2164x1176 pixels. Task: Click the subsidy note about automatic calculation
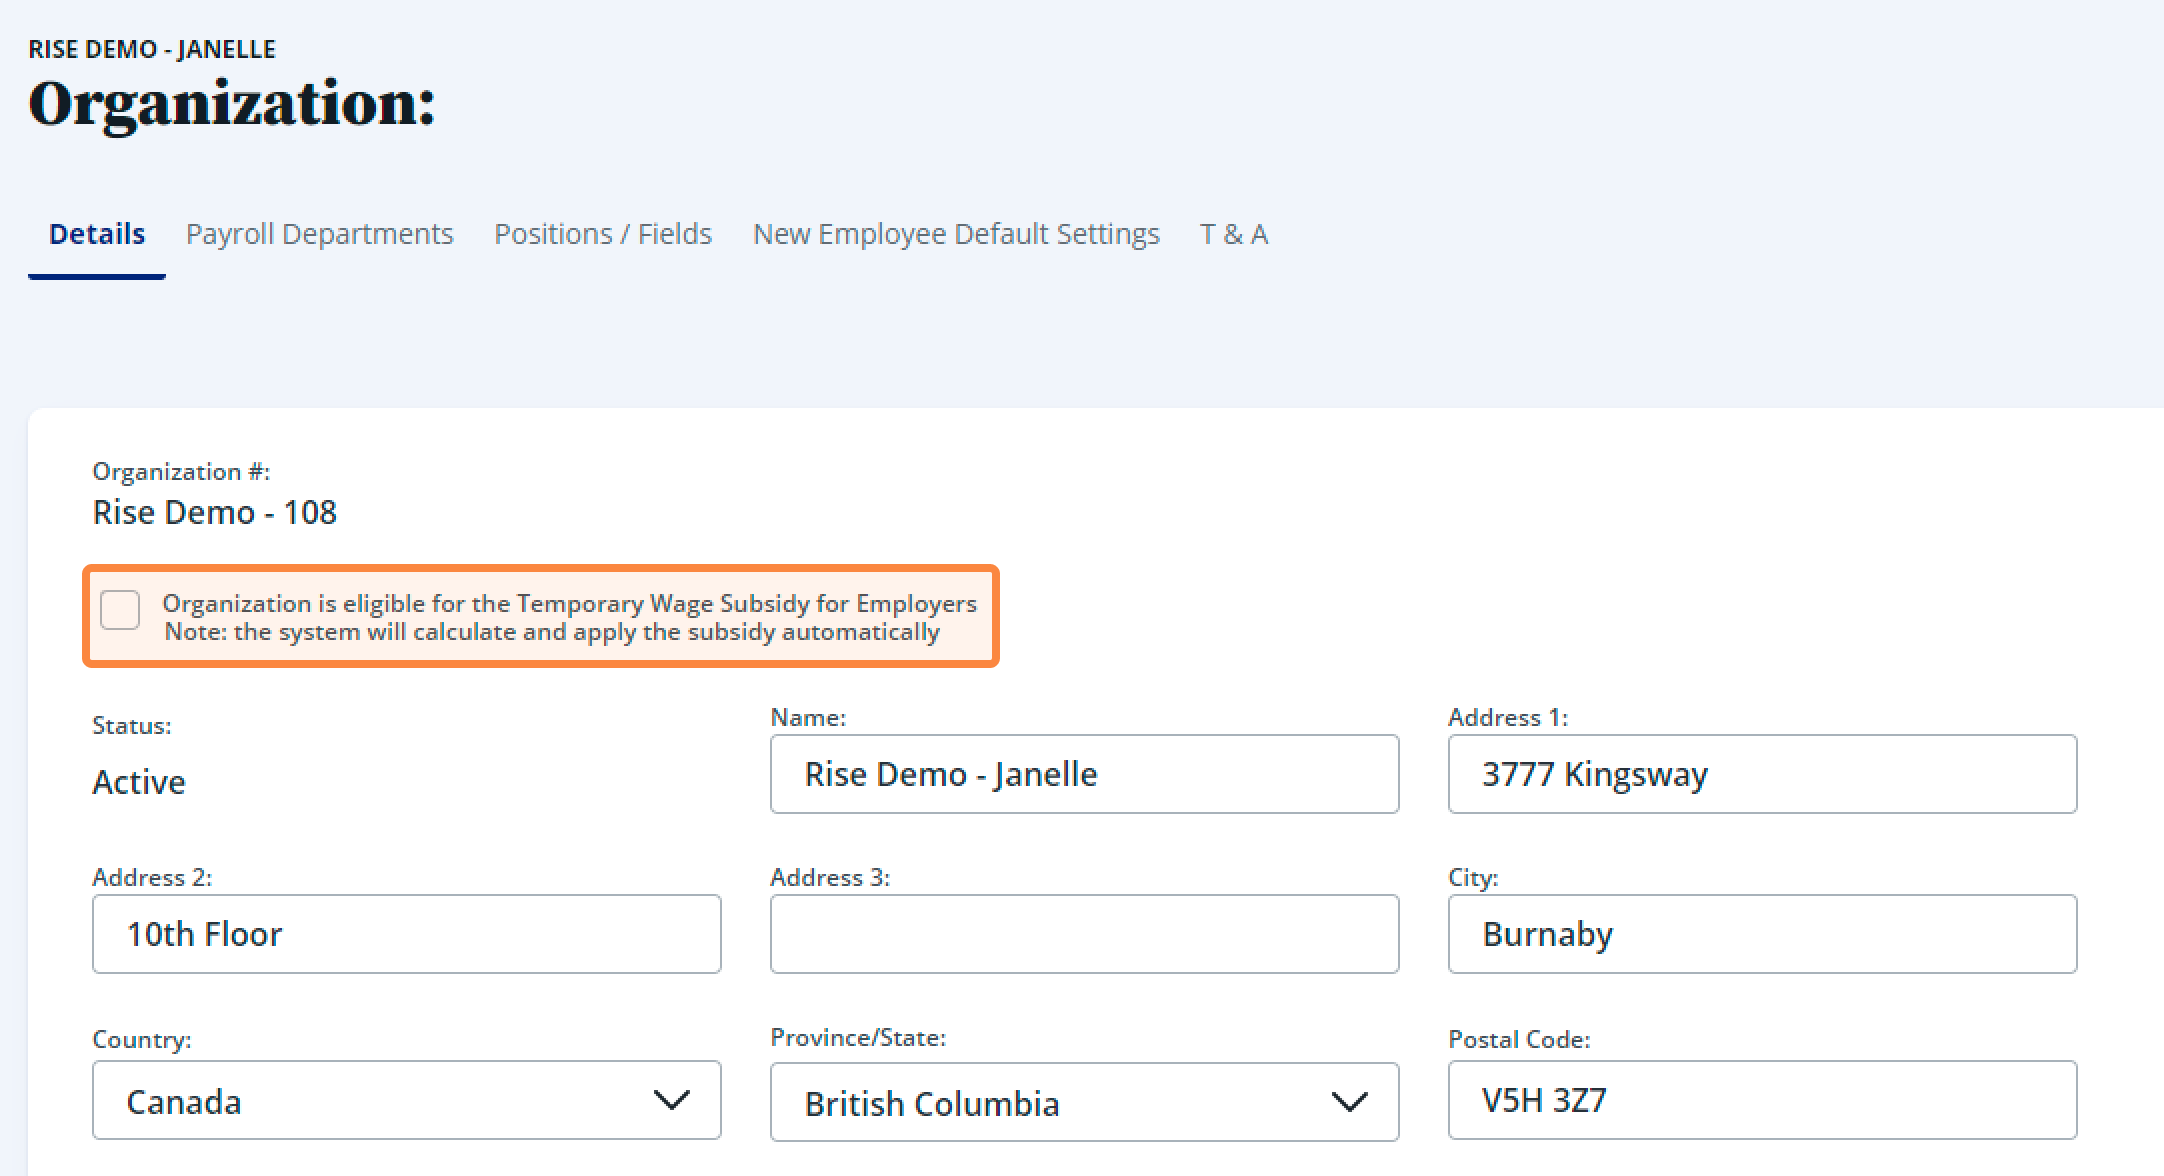[552, 632]
